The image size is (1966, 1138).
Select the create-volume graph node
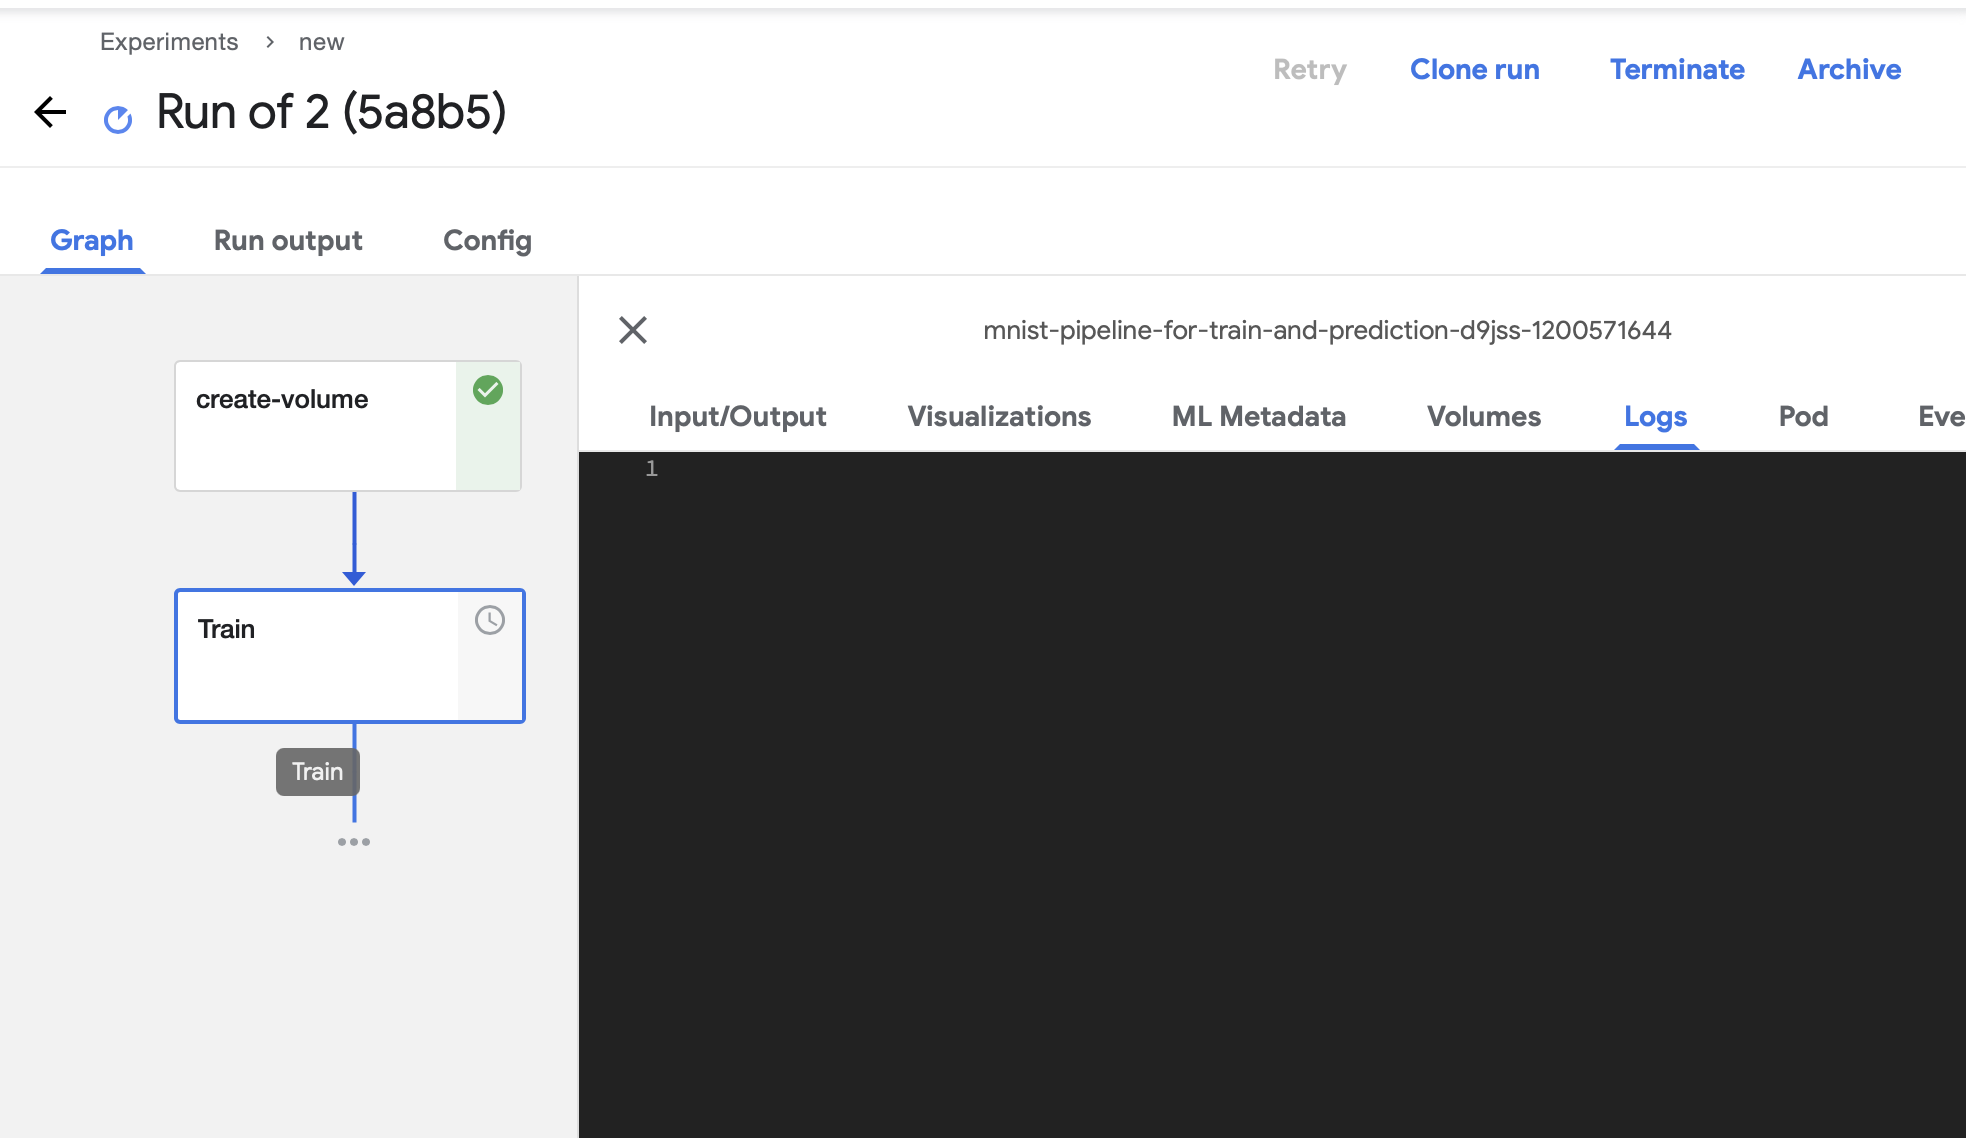pyautogui.click(x=348, y=426)
